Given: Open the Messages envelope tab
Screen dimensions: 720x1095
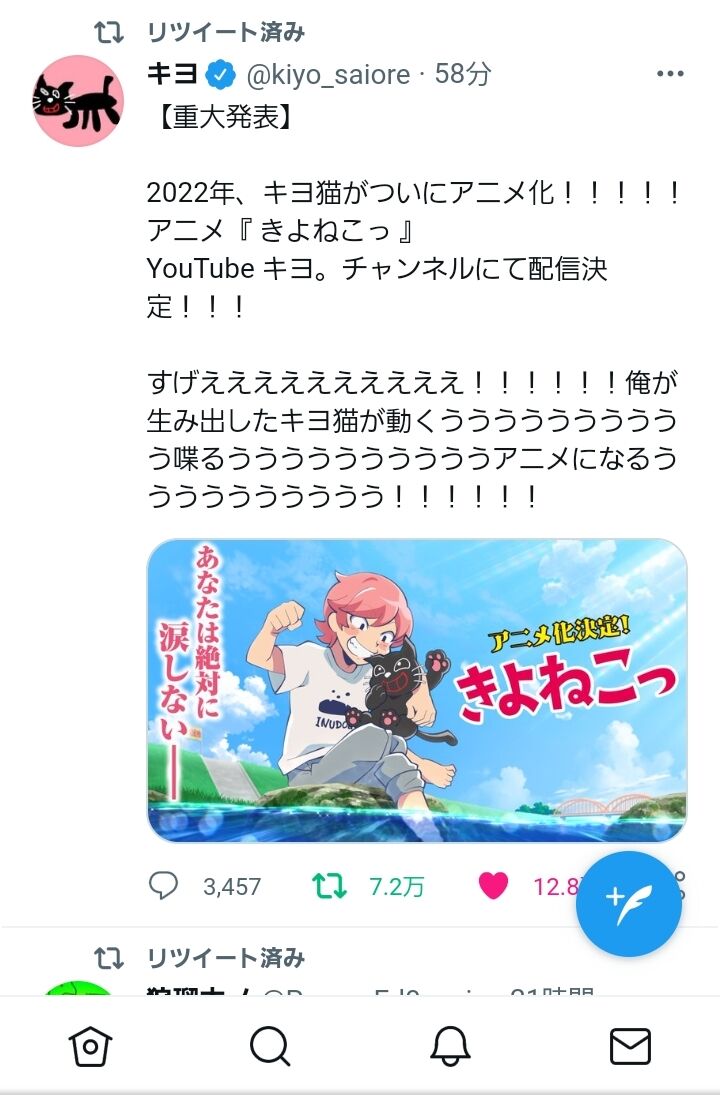Looking at the screenshot, I should (x=630, y=1045).
